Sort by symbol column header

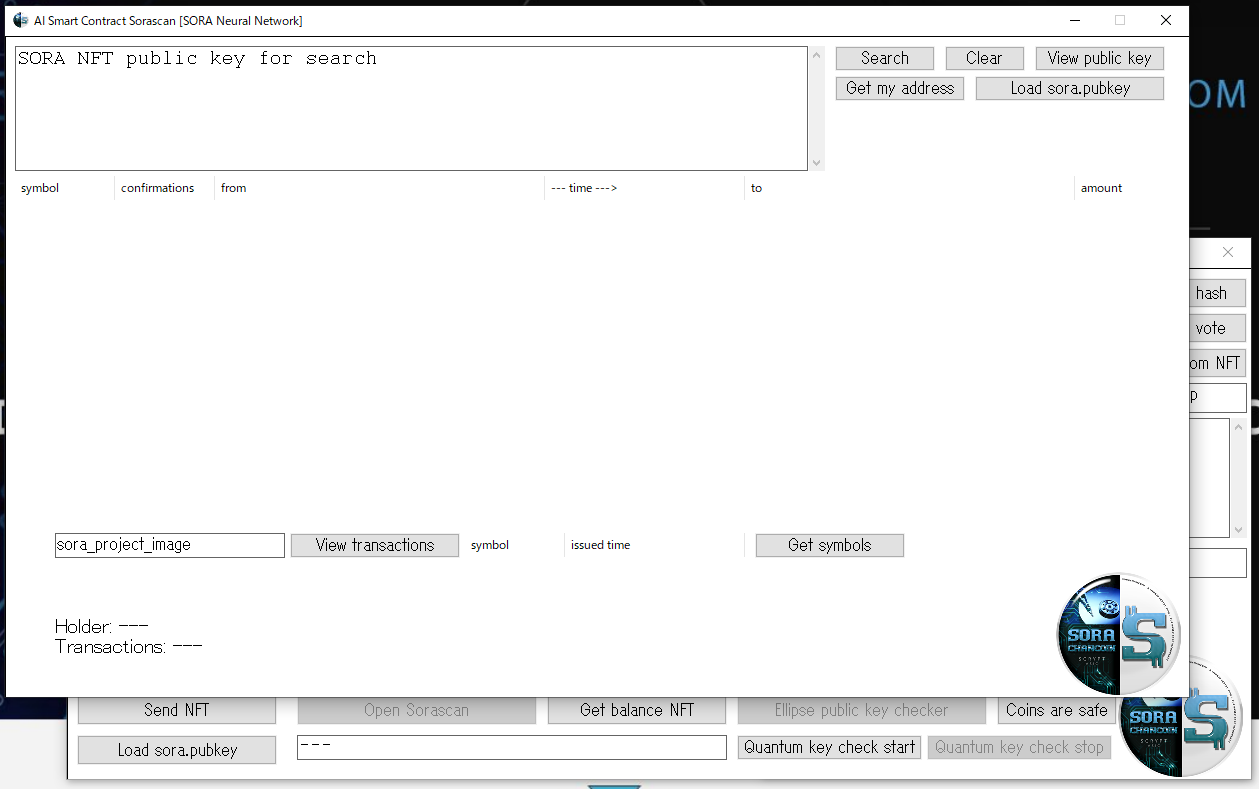coord(64,188)
